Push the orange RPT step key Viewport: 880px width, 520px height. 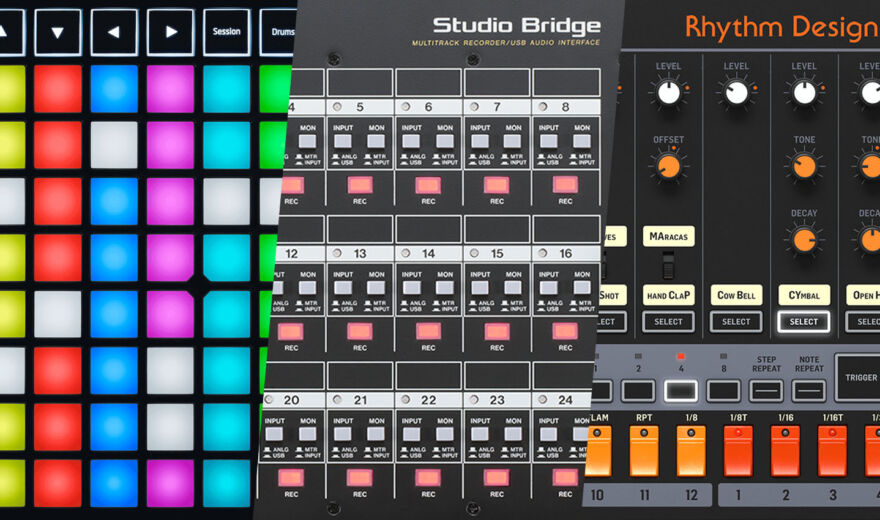(644, 451)
